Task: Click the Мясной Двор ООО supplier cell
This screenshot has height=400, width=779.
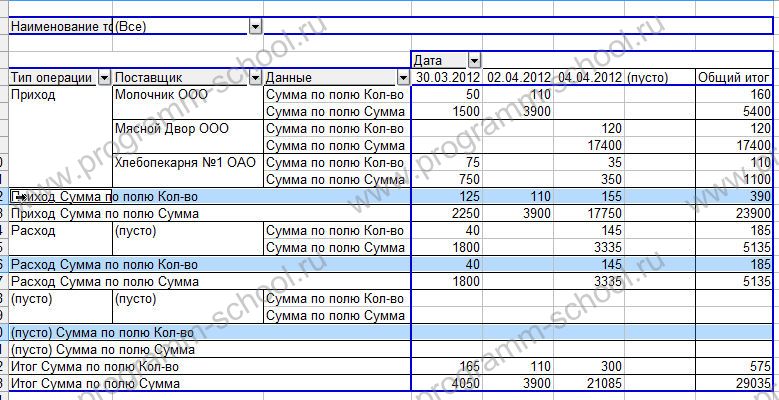Action: coord(171,128)
